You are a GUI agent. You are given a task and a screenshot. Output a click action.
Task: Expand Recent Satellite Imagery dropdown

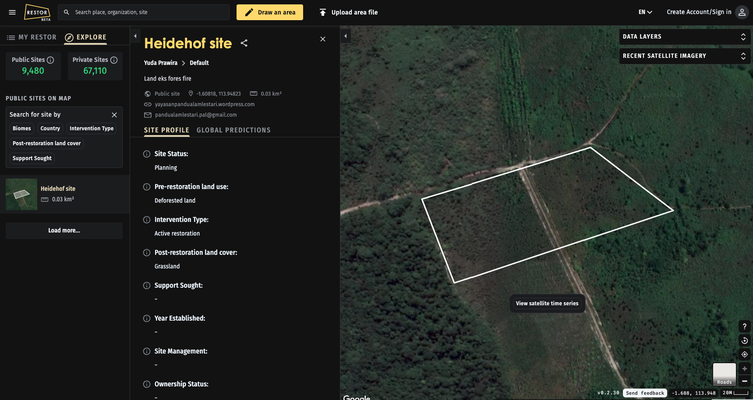[683, 56]
